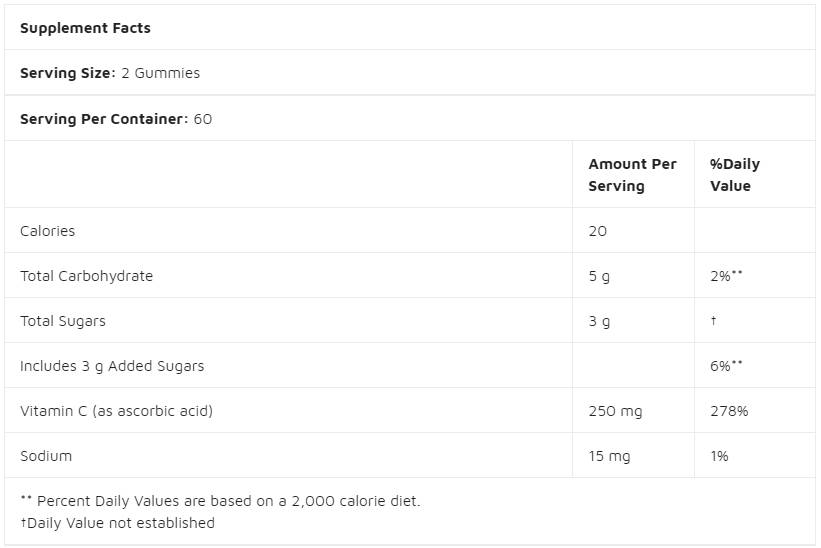Select the Total Sugars label
The width and height of the screenshot is (821, 548).
[x=62, y=321]
